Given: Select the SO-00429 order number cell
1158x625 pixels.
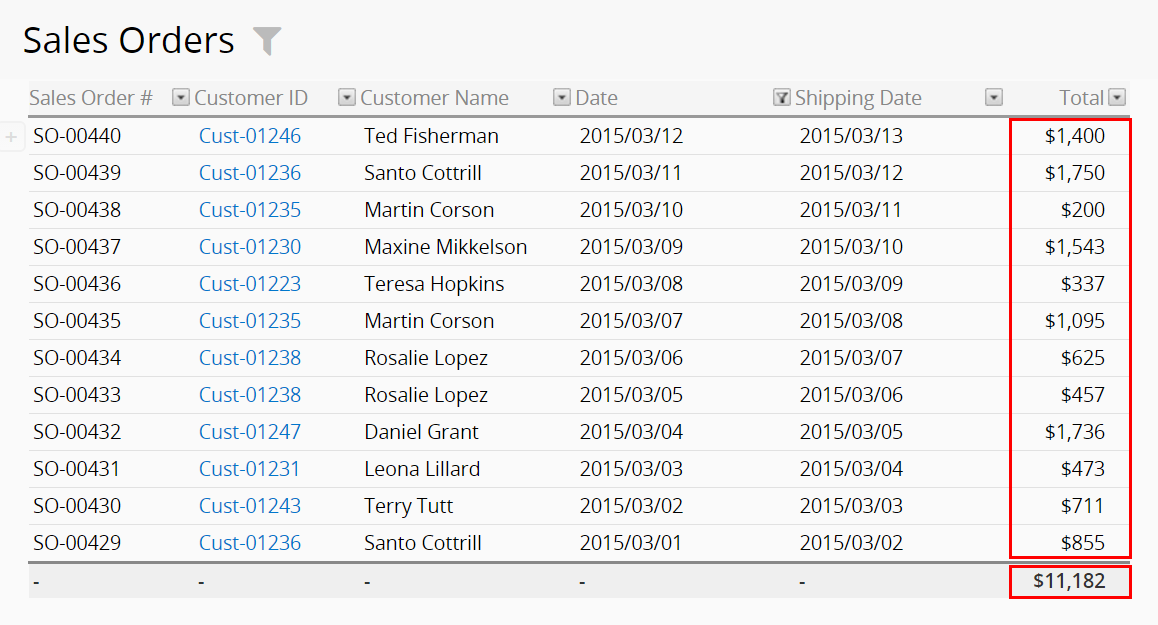Looking at the screenshot, I should [77, 543].
